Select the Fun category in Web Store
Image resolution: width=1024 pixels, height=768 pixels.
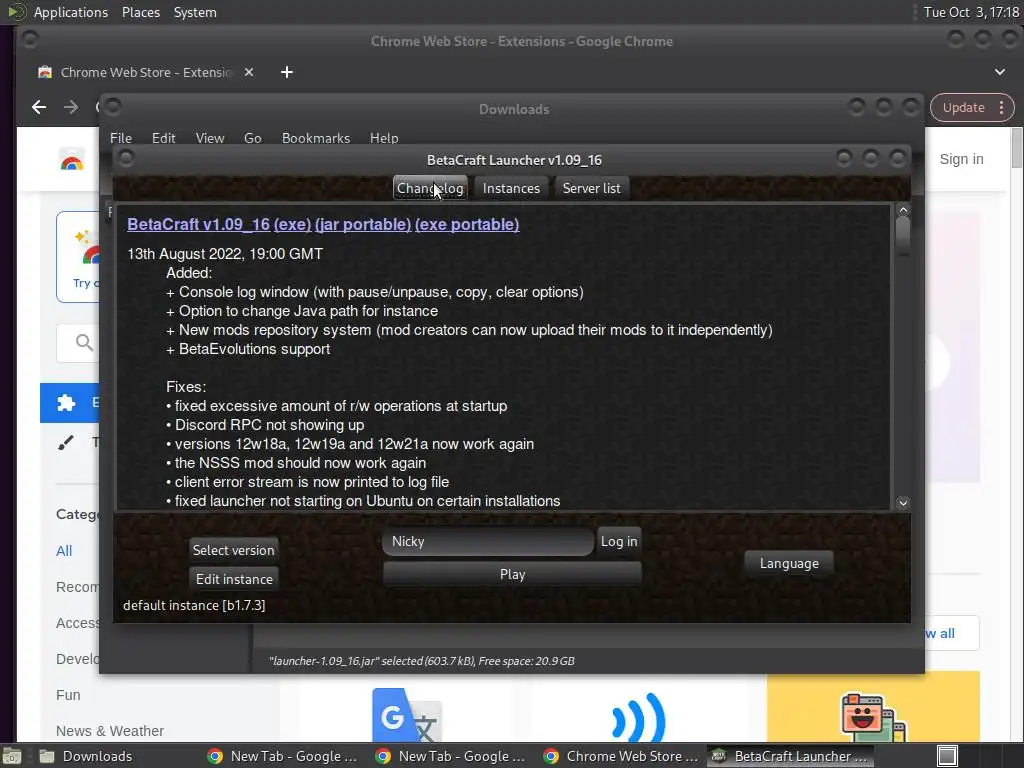(x=68, y=695)
